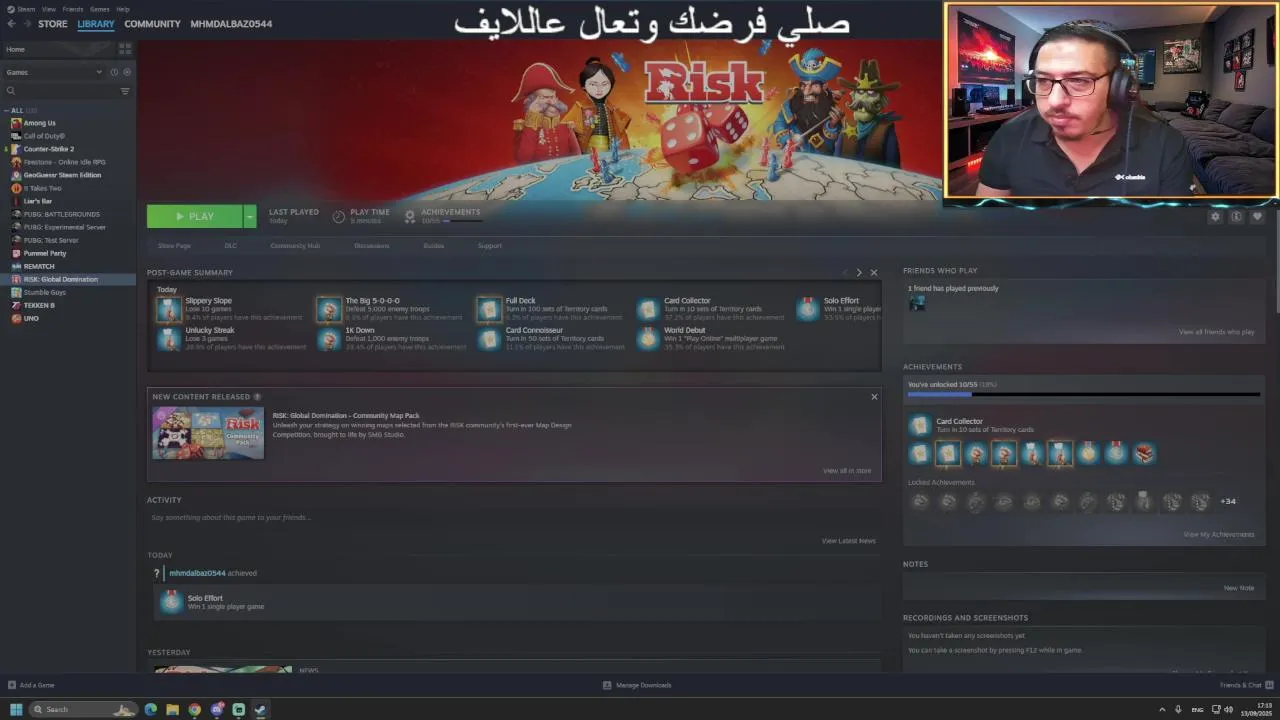Click the Slippery Slope achievement icon
1280x720 pixels.
tap(169, 309)
